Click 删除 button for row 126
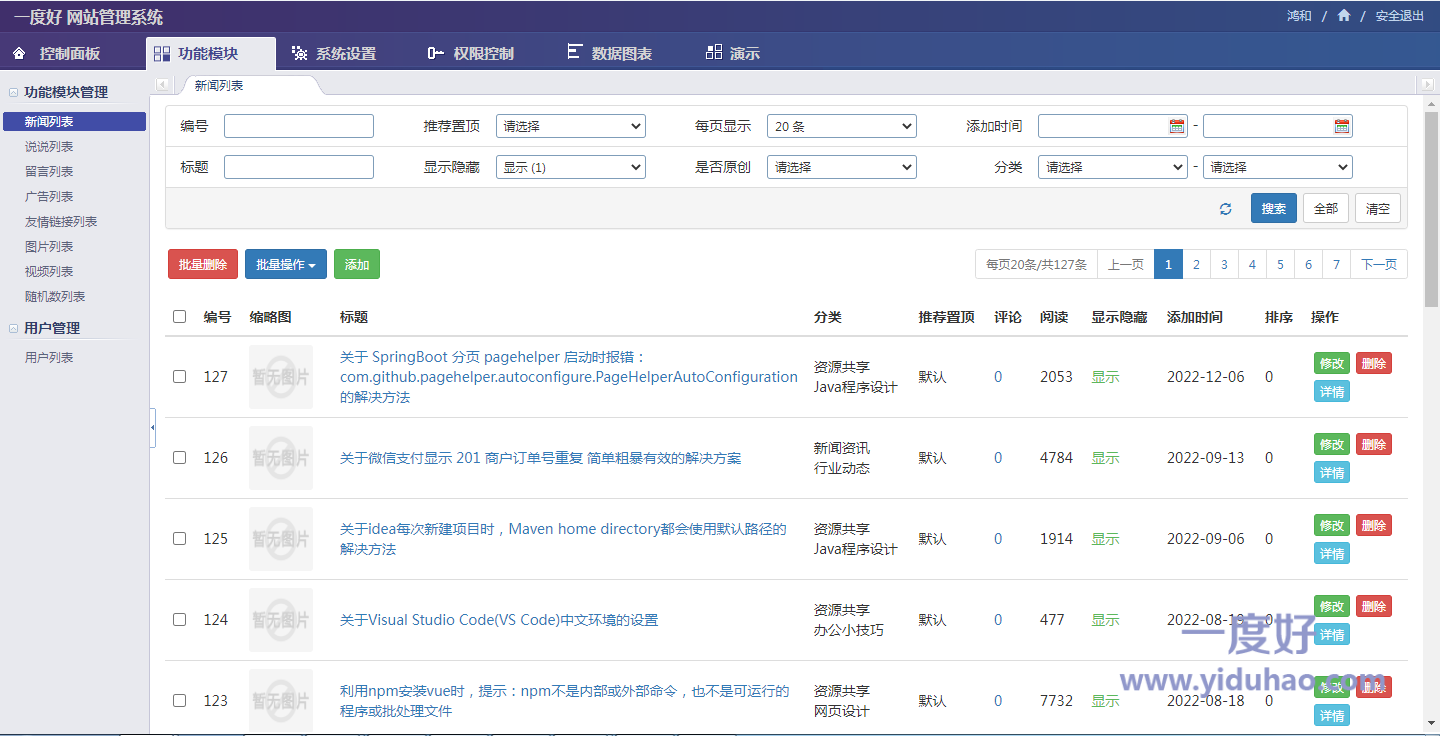The width and height of the screenshot is (1440, 736). coord(1374,444)
